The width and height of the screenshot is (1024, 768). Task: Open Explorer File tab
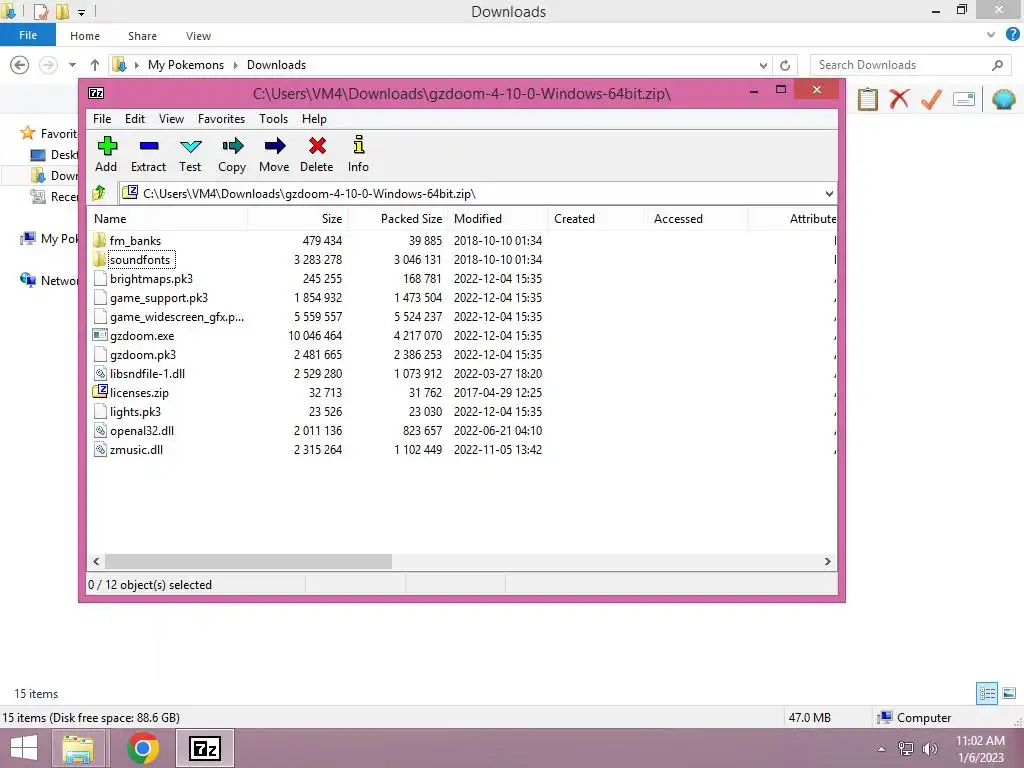(28, 35)
